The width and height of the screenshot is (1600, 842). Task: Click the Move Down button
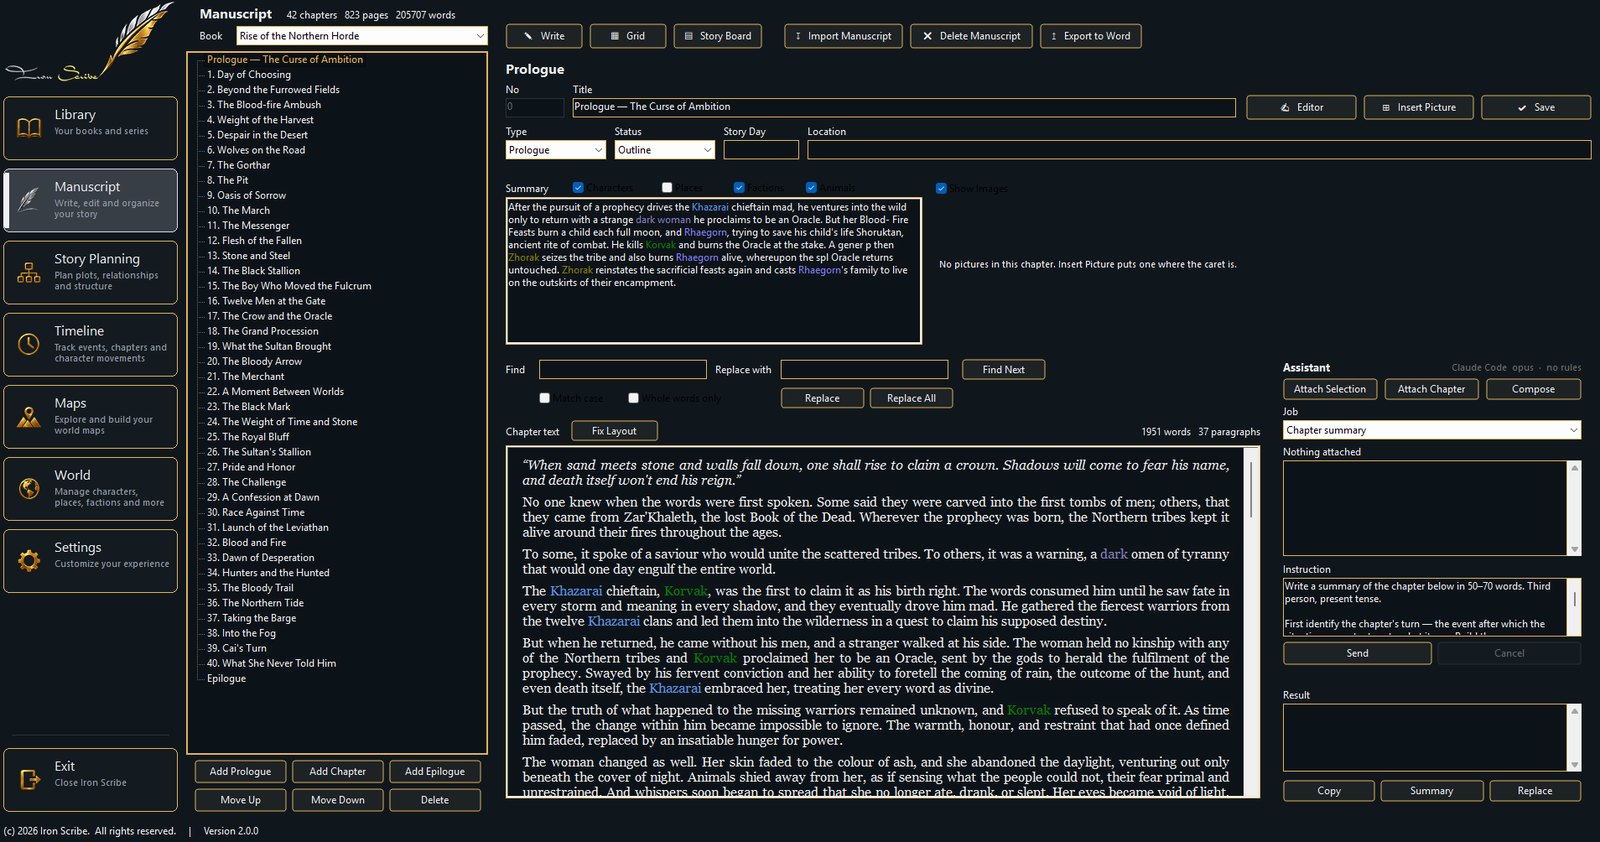(x=338, y=800)
